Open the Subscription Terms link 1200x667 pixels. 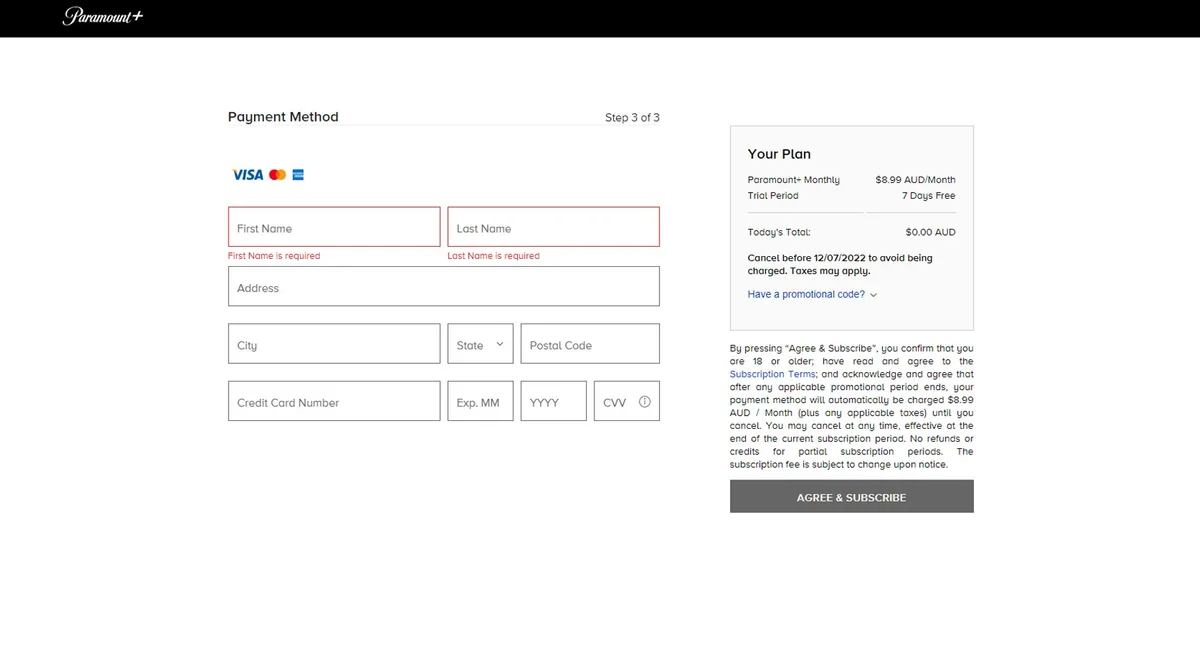click(x=772, y=374)
